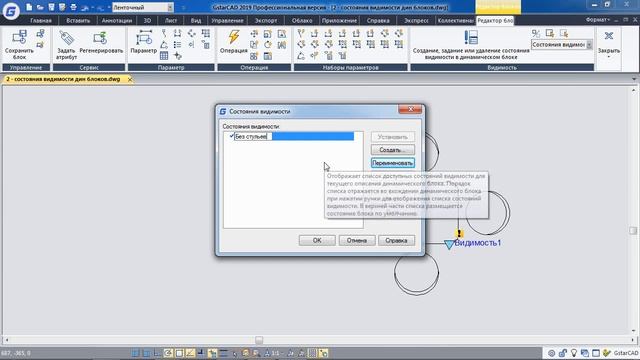Click the large visibility states icon
Screen dimensions: 640x360
[471, 37]
